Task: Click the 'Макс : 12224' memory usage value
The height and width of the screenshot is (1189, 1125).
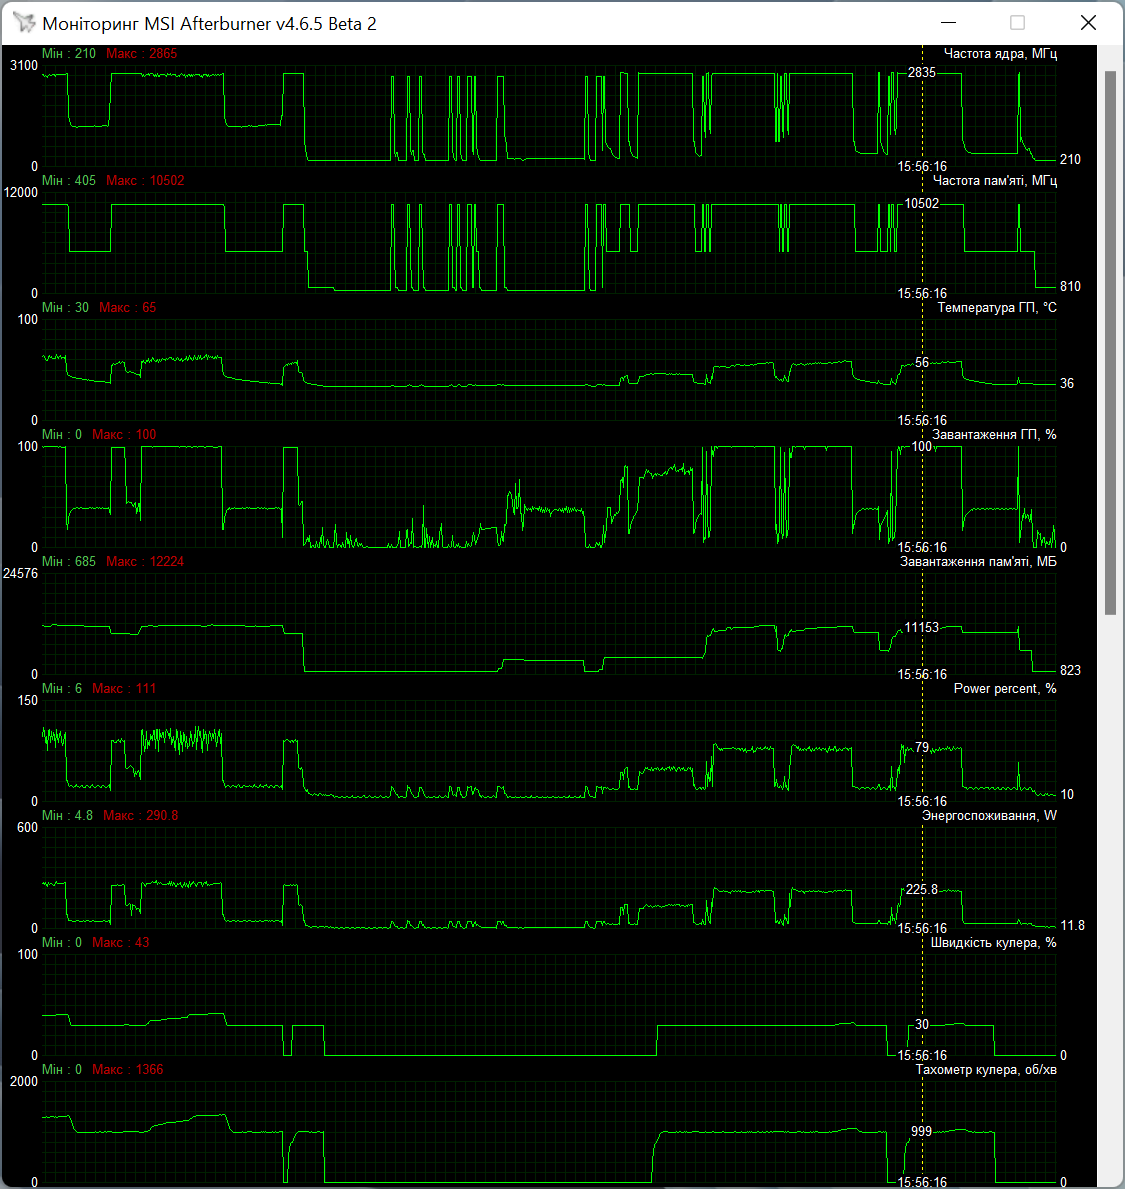Action: click(145, 562)
